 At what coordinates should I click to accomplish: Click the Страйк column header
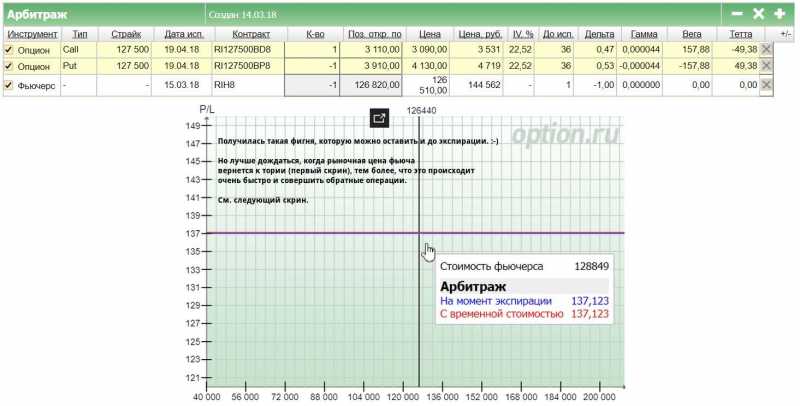126,33
